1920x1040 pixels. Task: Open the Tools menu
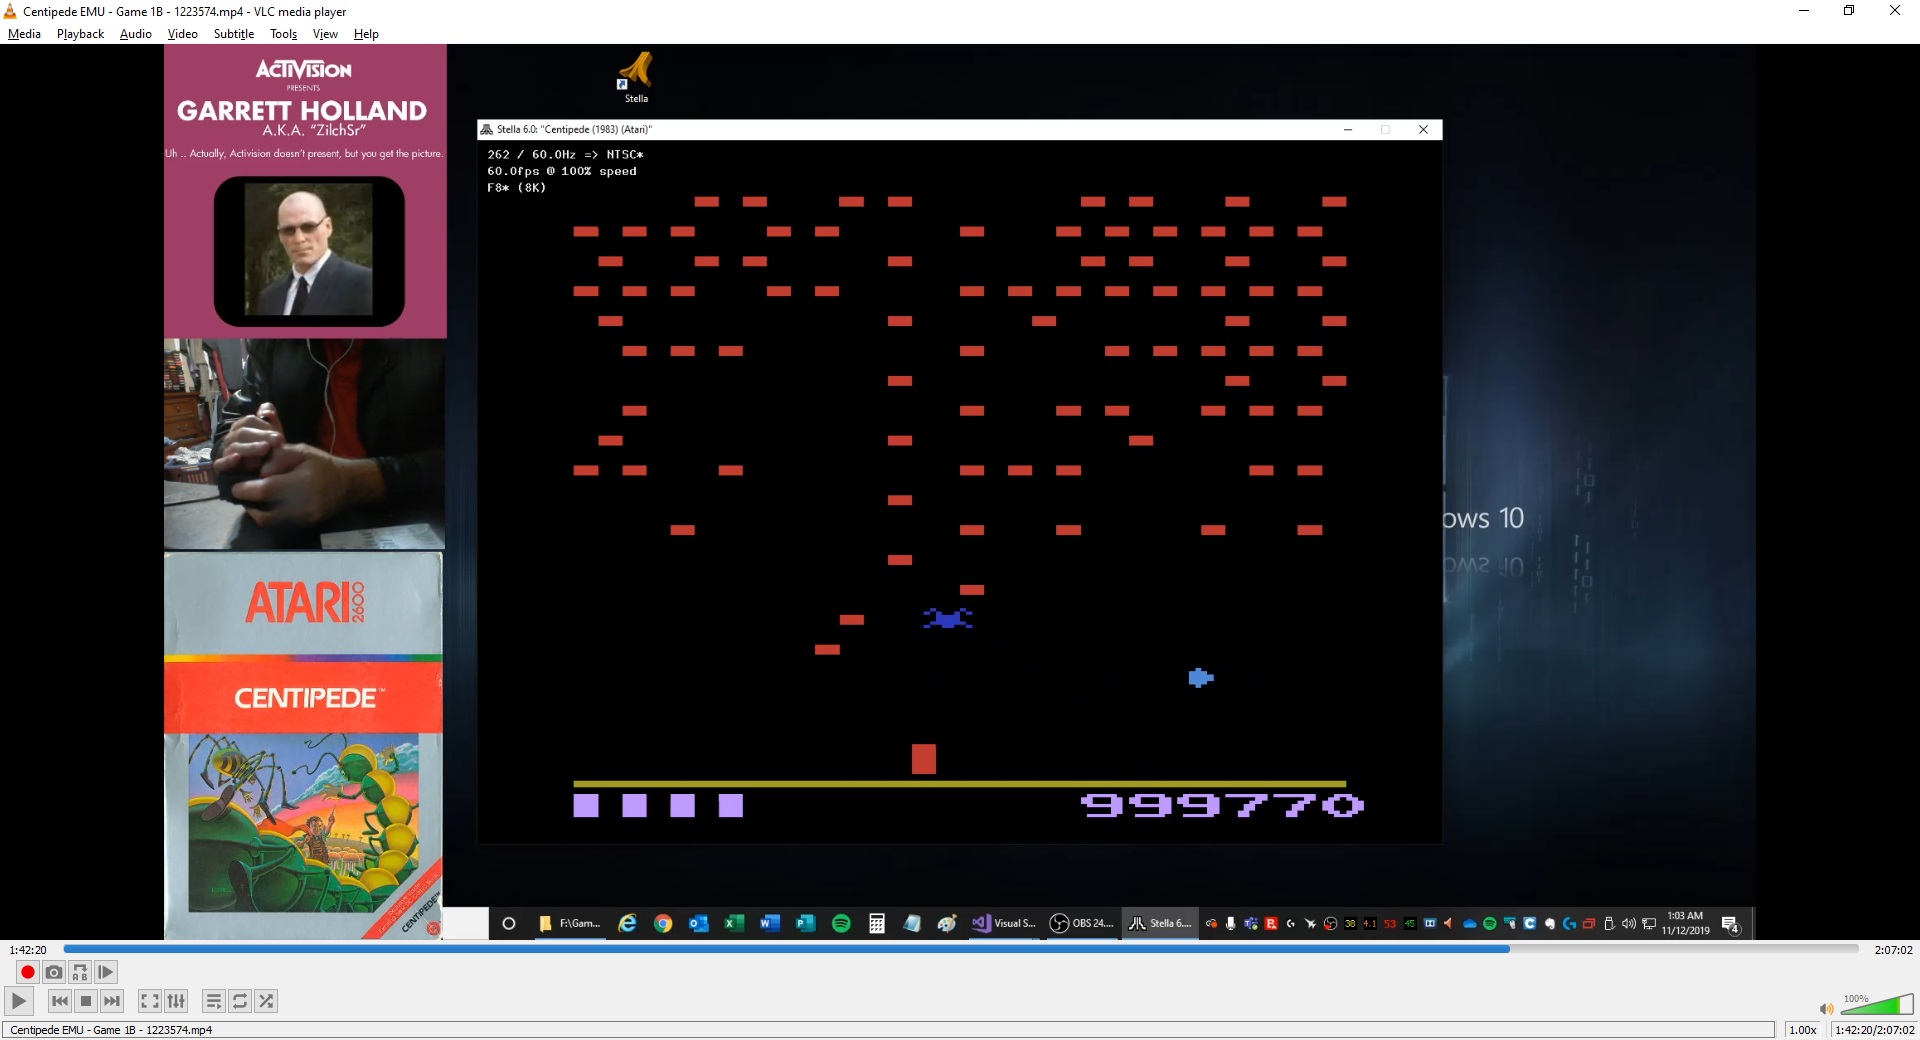click(x=284, y=34)
